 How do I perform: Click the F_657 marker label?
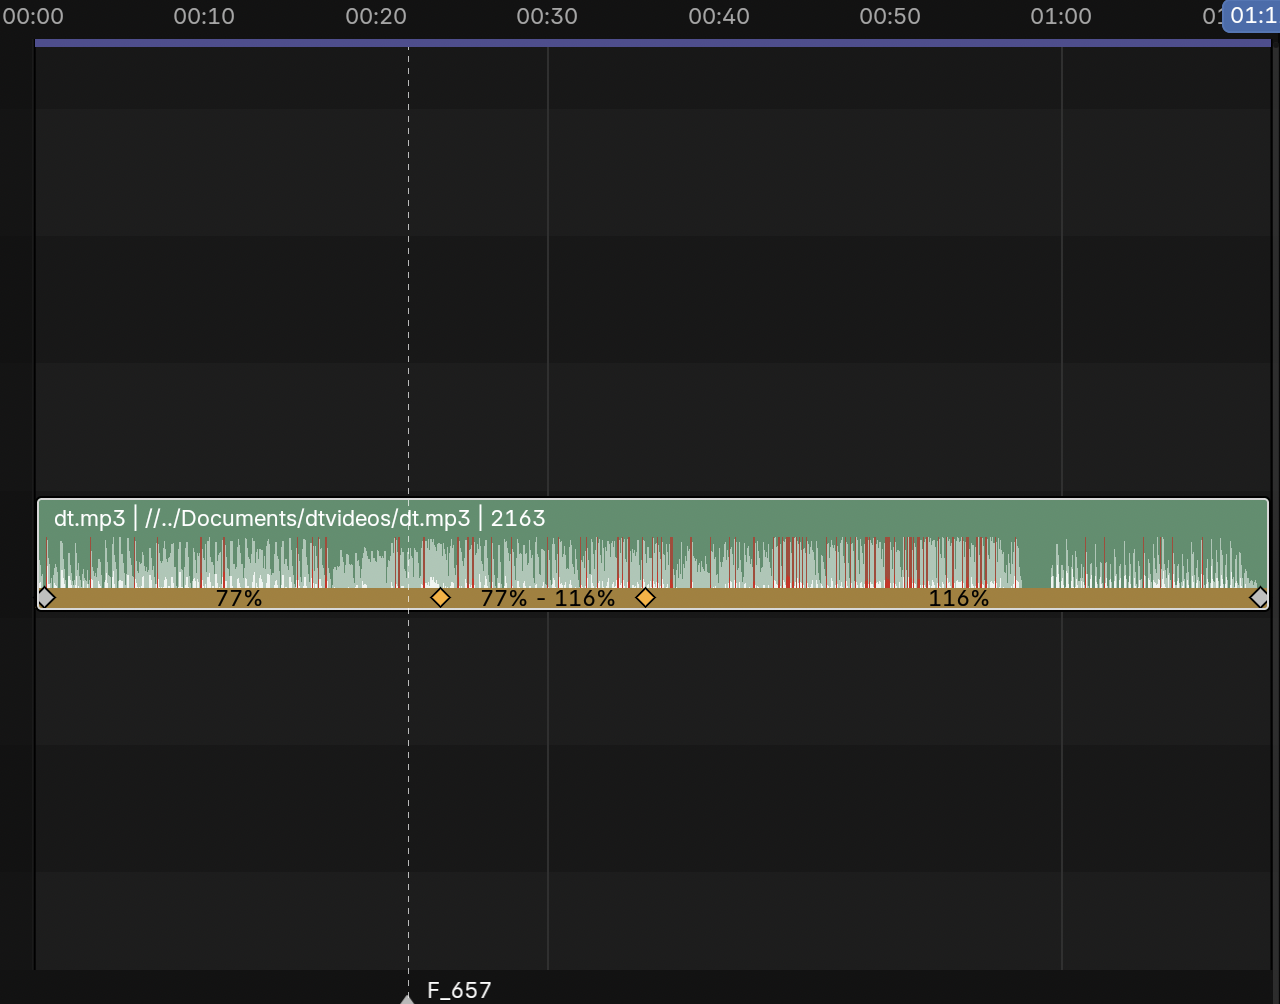pyautogui.click(x=459, y=991)
